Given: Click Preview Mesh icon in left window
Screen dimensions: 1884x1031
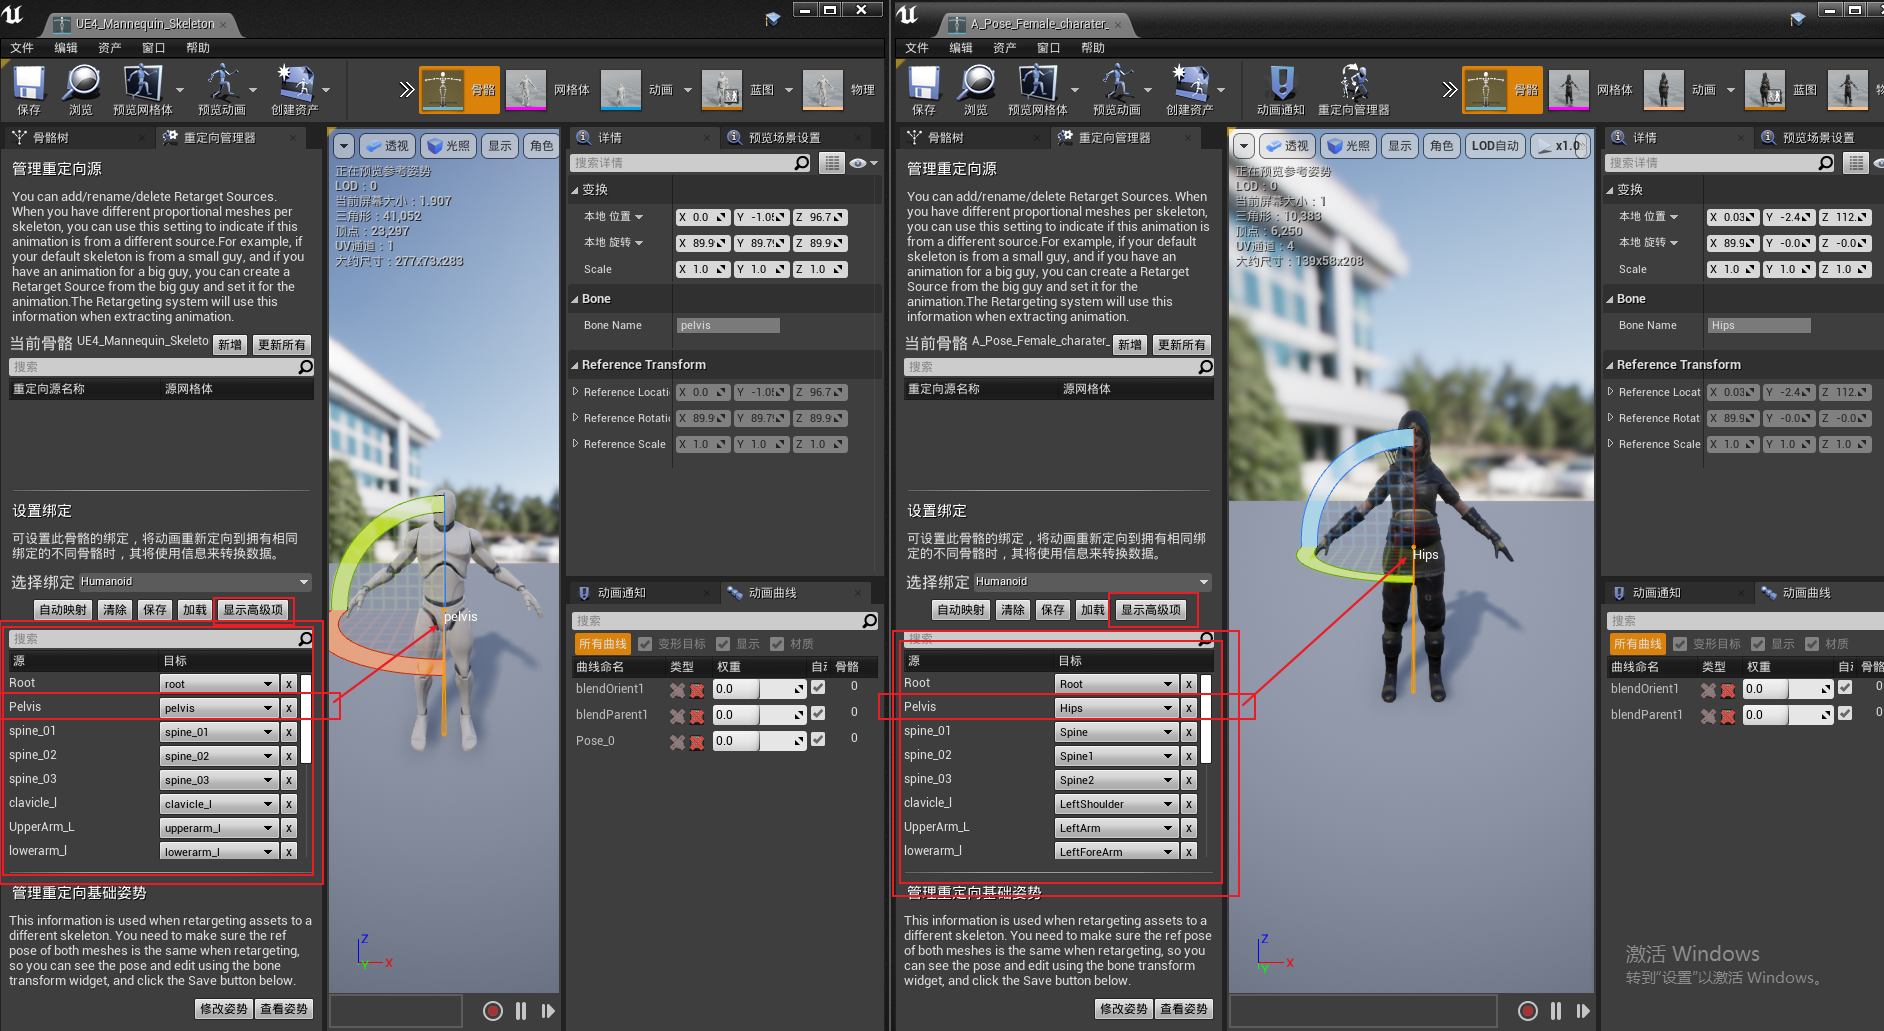Looking at the screenshot, I should (142, 90).
